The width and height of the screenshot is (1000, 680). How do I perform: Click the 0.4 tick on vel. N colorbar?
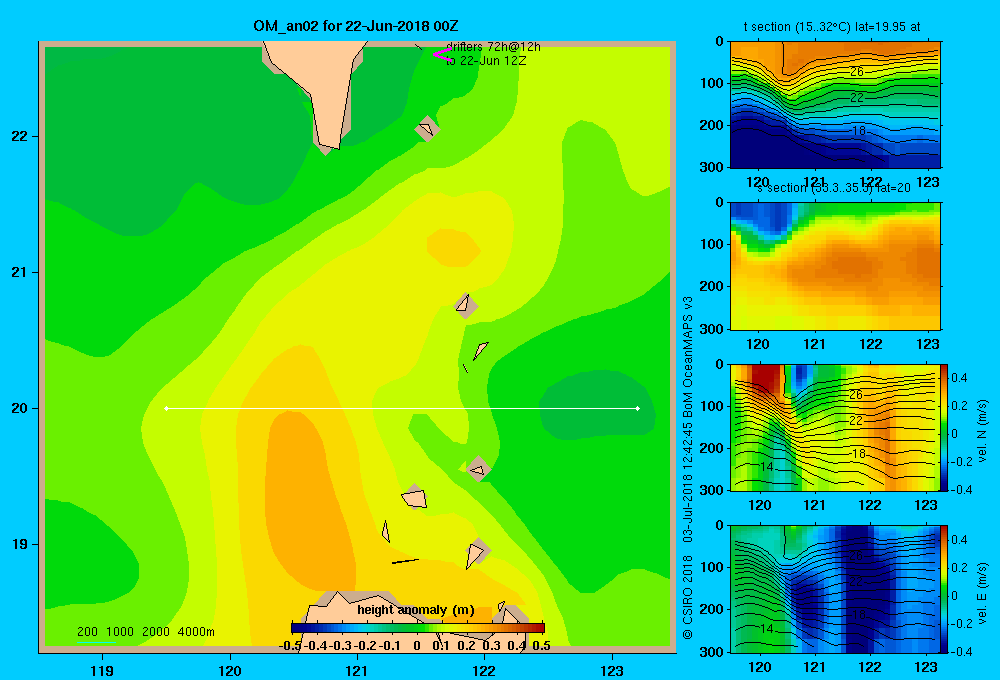(x=959, y=378)
